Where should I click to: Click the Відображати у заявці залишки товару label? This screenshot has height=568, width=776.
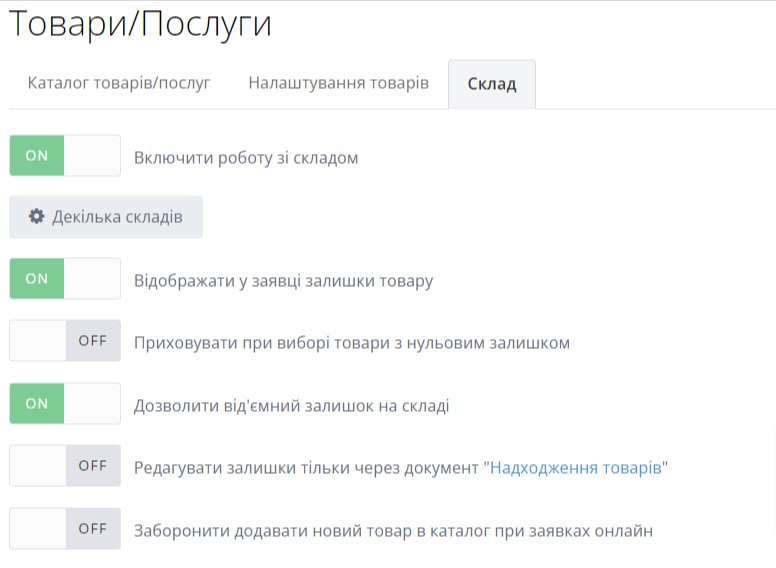click(x=283, y=281)
